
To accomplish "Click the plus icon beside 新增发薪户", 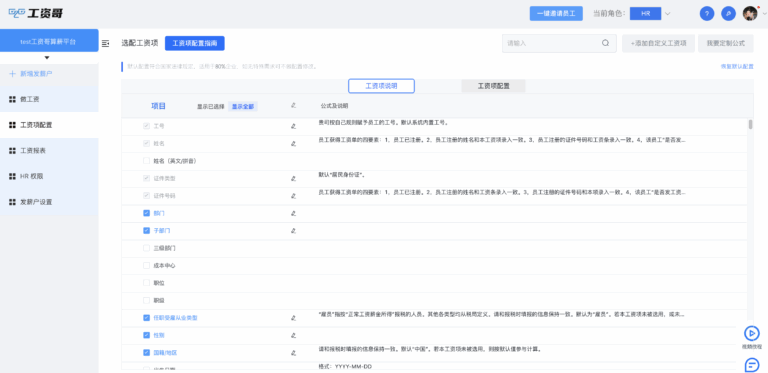I will pyautogui.click(x=12, y=74).
